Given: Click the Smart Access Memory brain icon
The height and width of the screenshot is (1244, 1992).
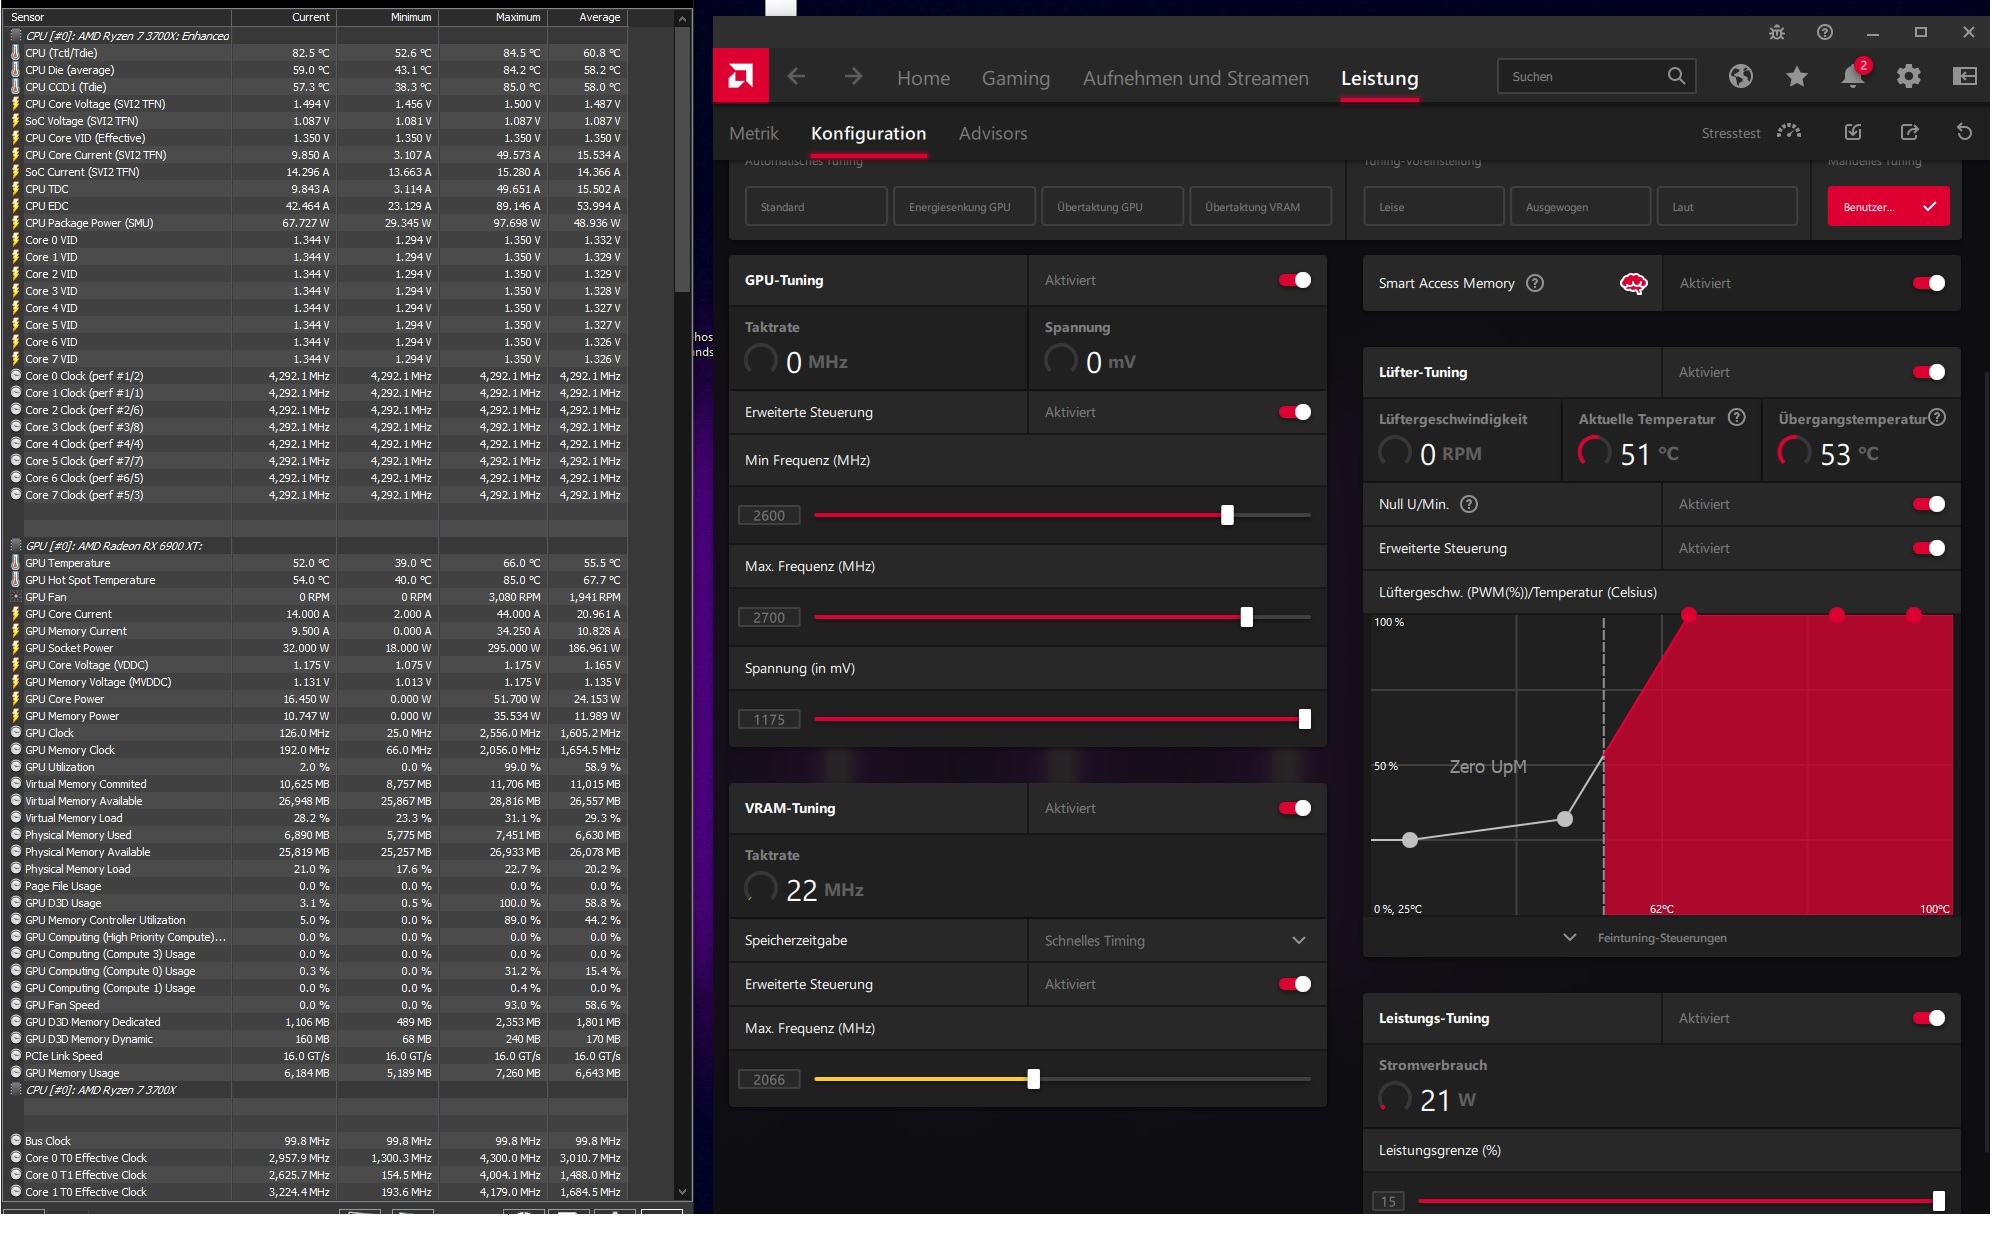Looking at the screenshot, I should point(1633,284).
